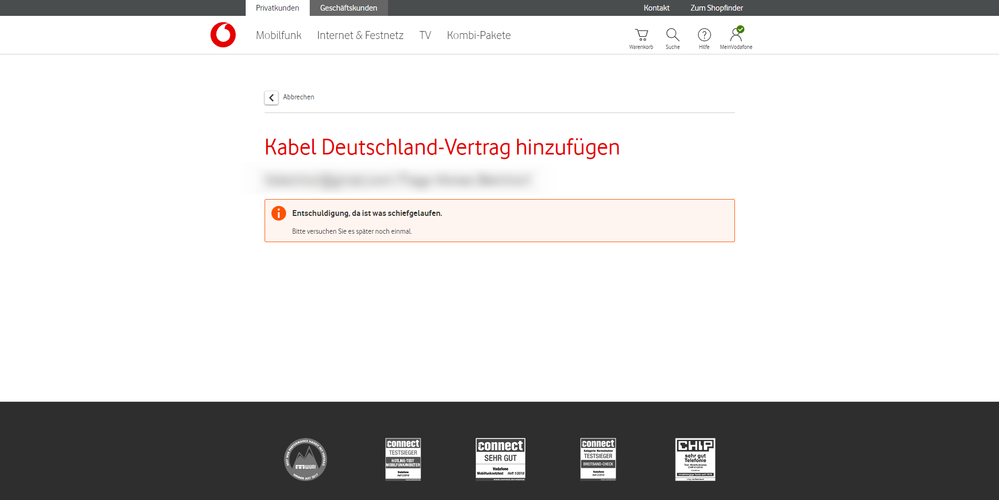999x500 pixels.
Task: Open the Hilfe question mark icon
Action: 704,35
